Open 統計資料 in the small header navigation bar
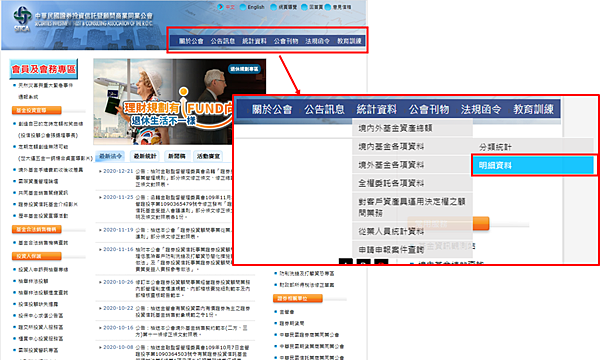This screenshot has width=600, height=360. (x=254, y=41)
